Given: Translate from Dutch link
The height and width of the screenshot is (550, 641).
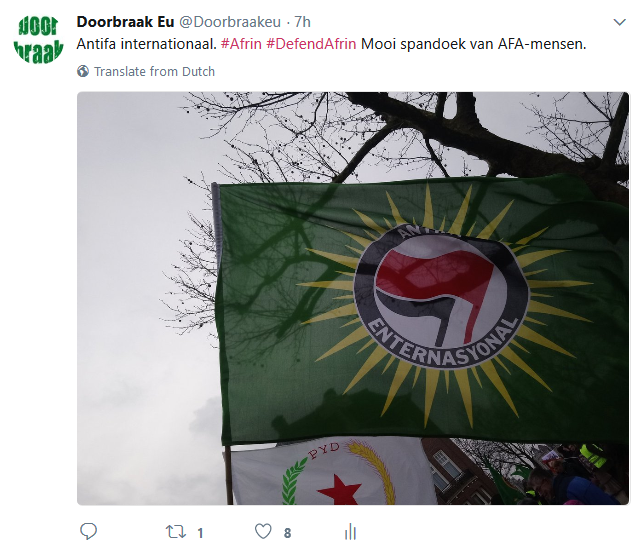Looking at the screenshot, I should (x=154, y=72).
